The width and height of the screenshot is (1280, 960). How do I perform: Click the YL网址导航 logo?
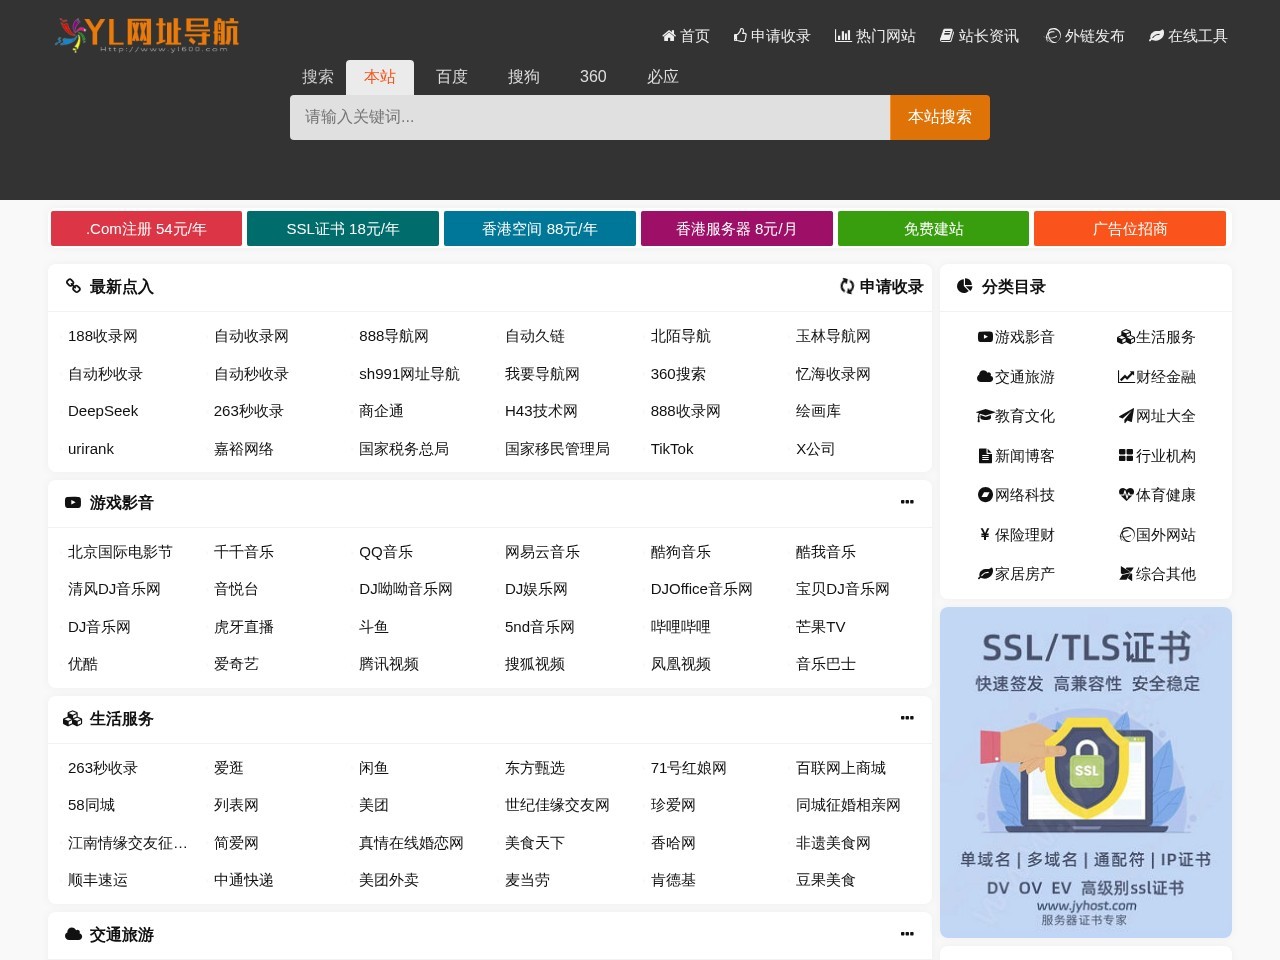pyautogui.click(x=146, y=33)
